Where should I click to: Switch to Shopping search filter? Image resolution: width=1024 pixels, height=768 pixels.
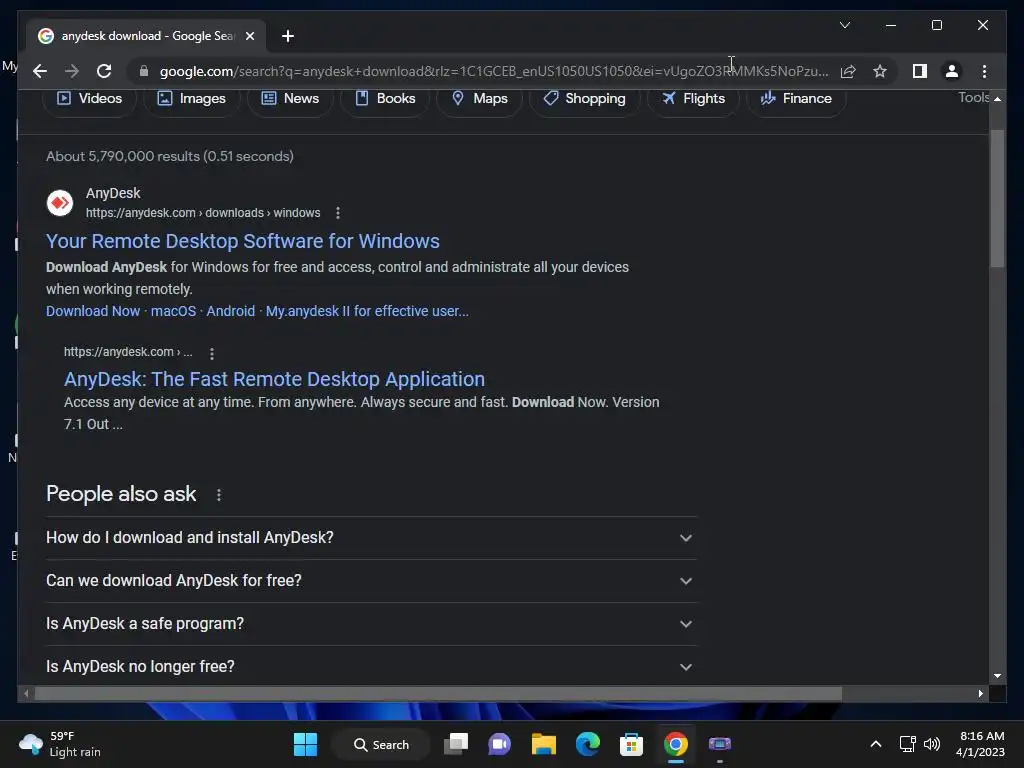(x=584, y=99)
